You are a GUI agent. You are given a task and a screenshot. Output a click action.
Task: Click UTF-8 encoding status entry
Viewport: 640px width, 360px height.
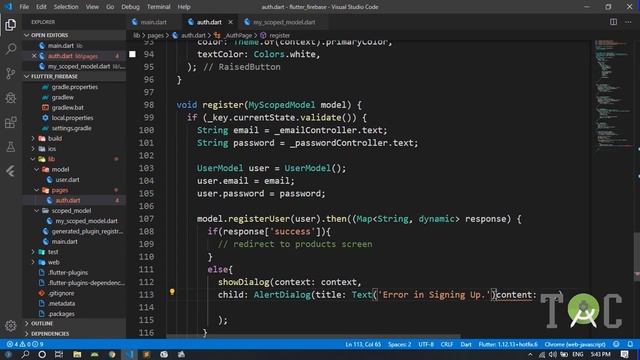click(426, 344)
